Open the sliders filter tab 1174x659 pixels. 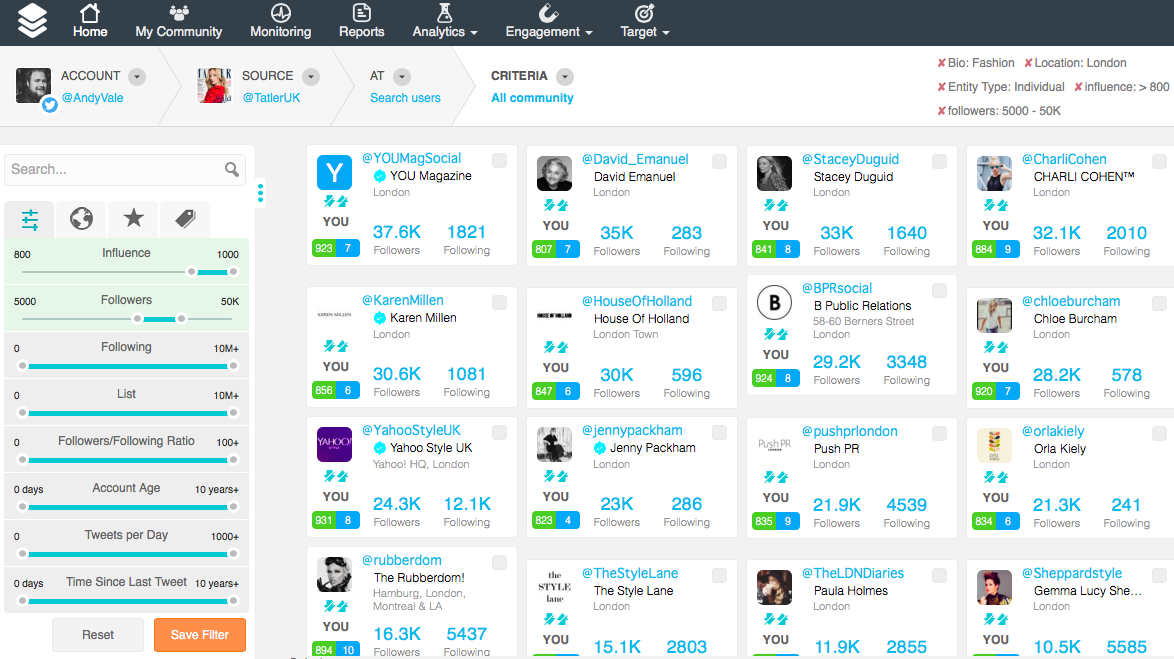pos(29,219)
